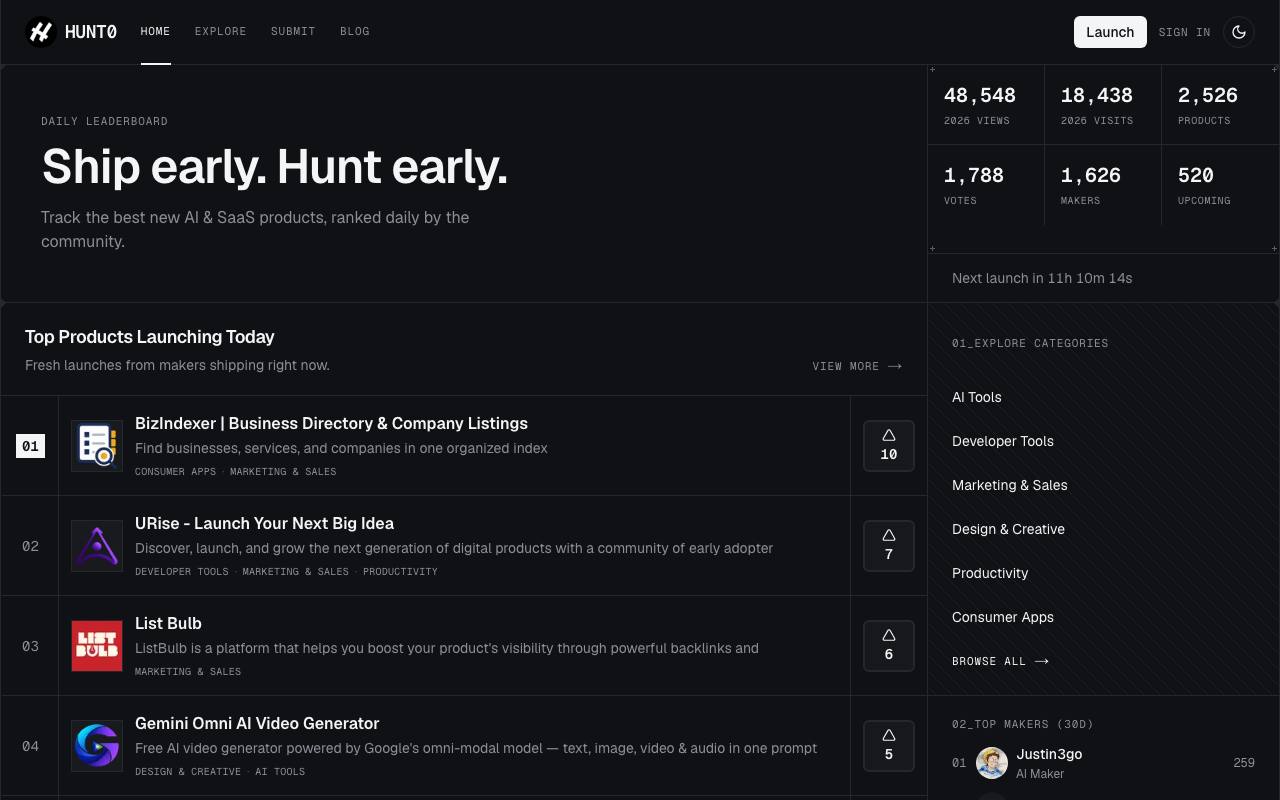Select the Consumer Apps category
This screenshot has width=1280, height=800.
click(x=1003, y=617)
